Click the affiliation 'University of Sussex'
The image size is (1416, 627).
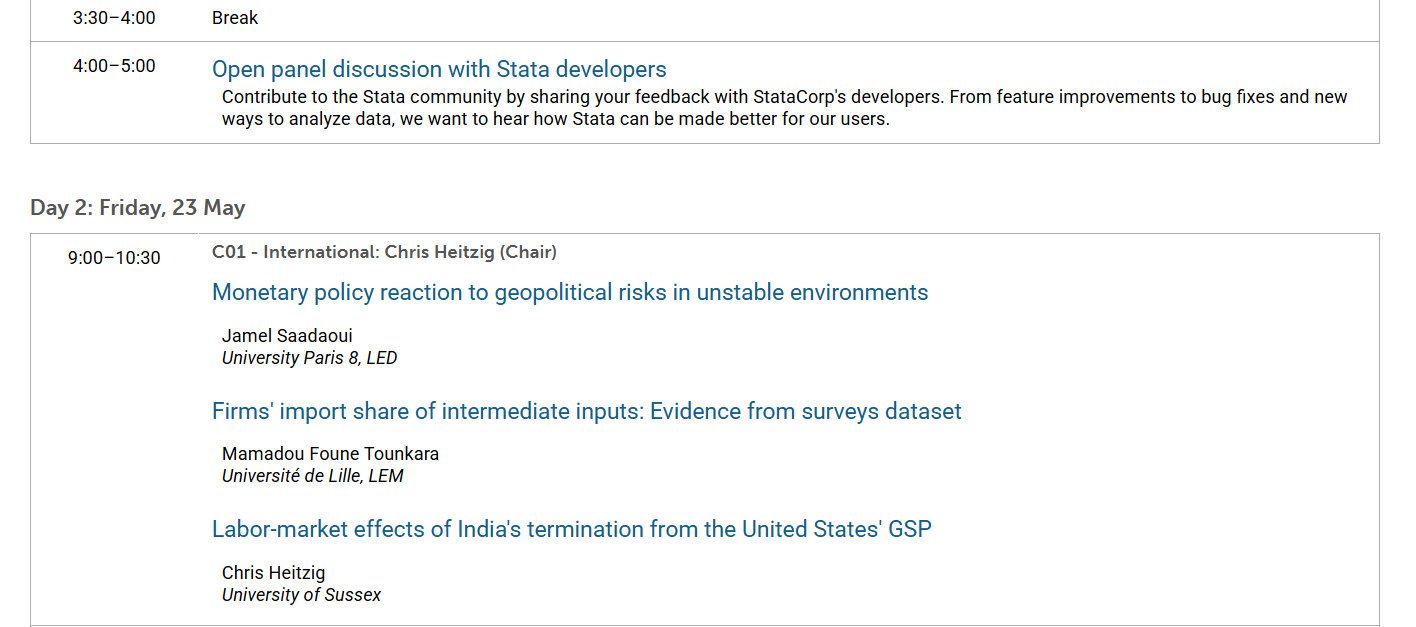click(301, 595)
